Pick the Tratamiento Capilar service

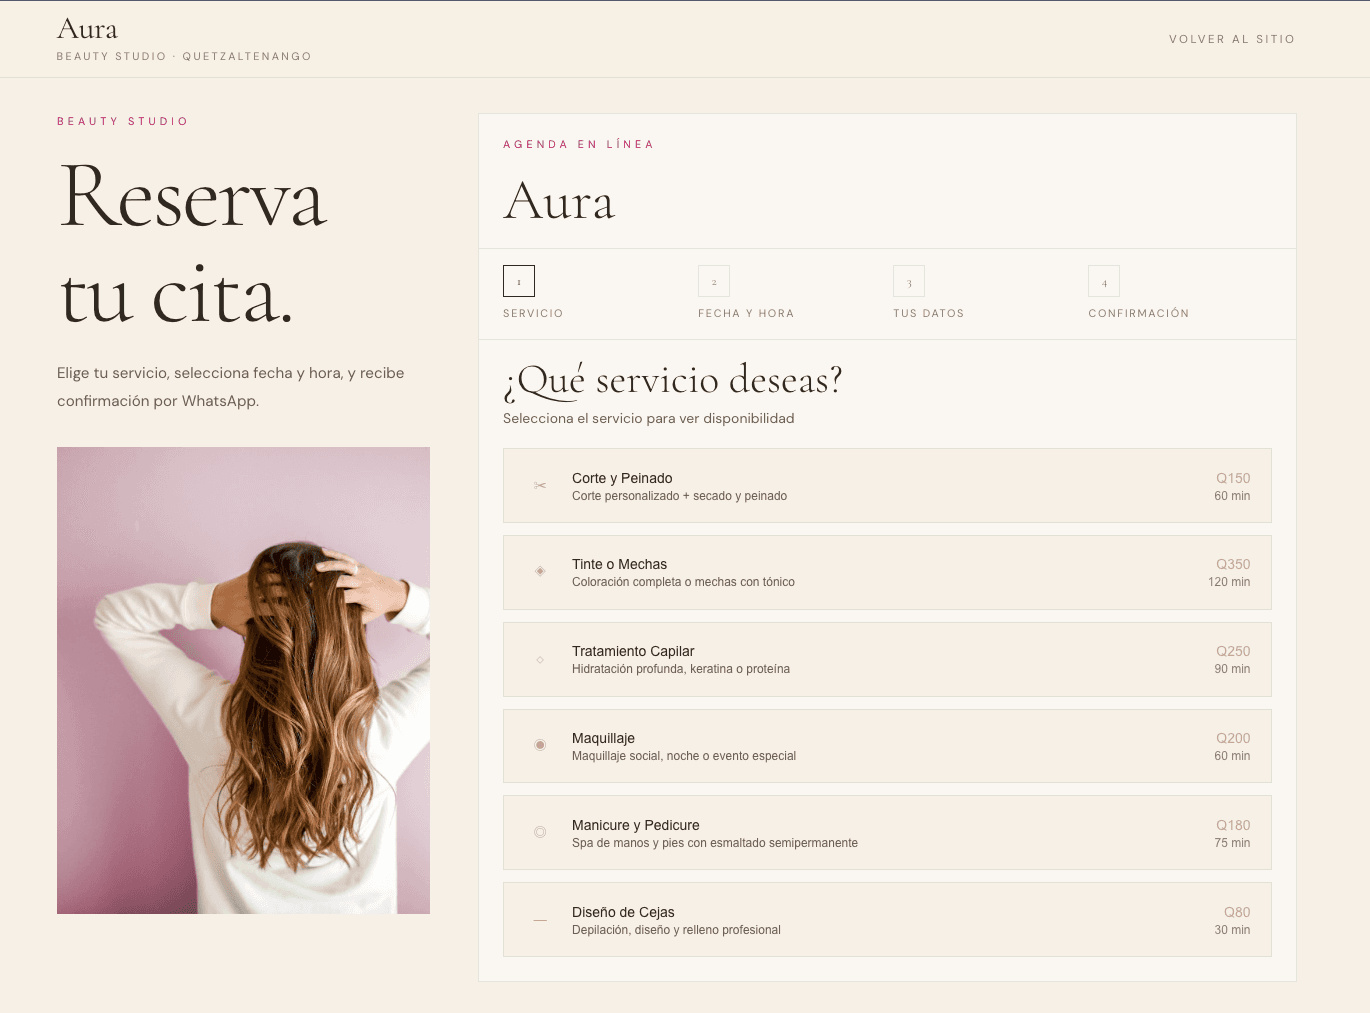click(x=887, y=659)
